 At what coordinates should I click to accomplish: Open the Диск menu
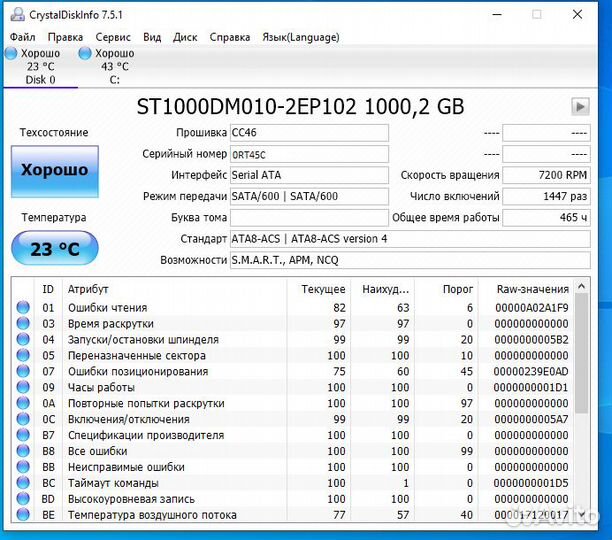click(x=185, y=37)
